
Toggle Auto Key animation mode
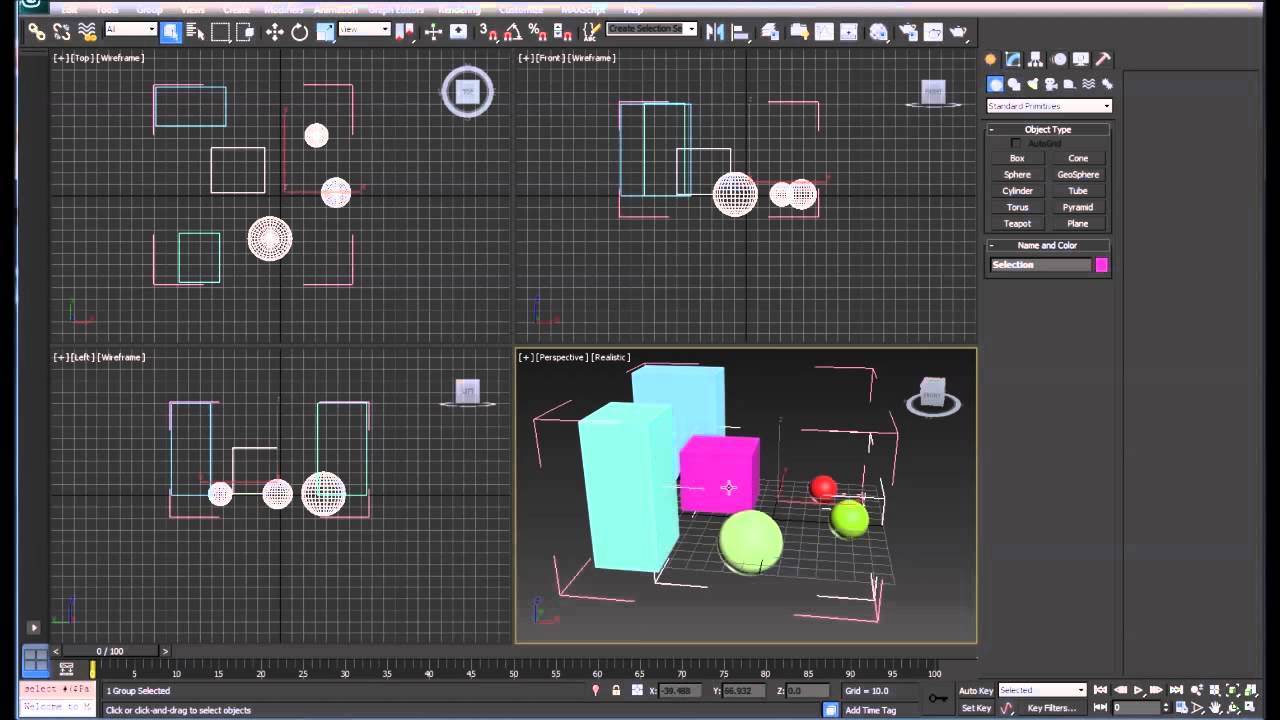coord(976,690)
